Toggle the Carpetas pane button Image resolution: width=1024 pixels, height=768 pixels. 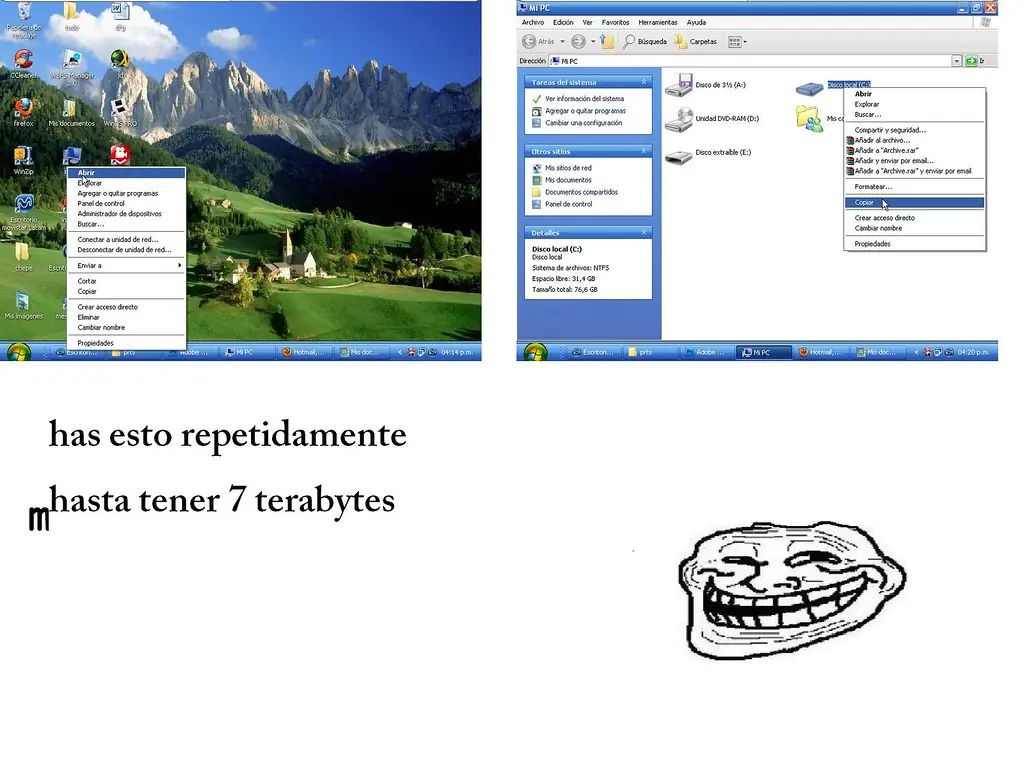(696, 41)
